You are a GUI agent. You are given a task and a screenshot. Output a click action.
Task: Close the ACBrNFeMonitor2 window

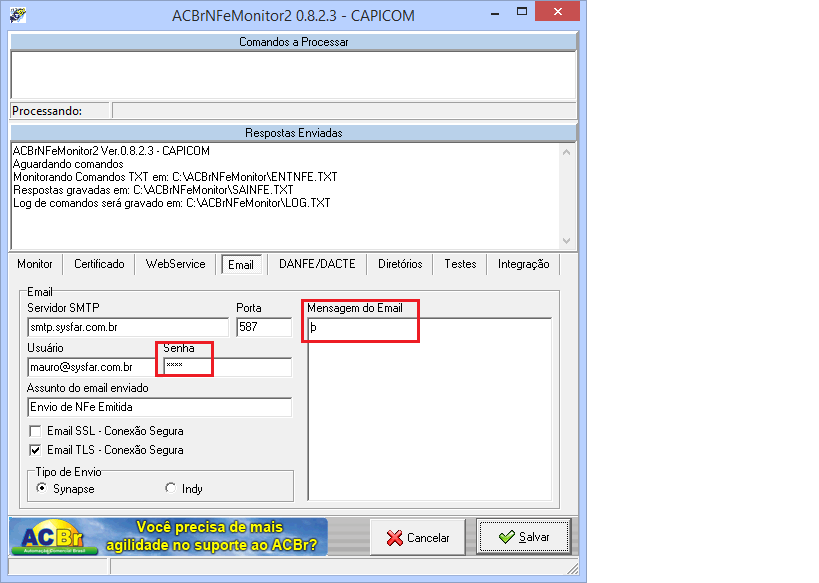[x=557, y=11]
